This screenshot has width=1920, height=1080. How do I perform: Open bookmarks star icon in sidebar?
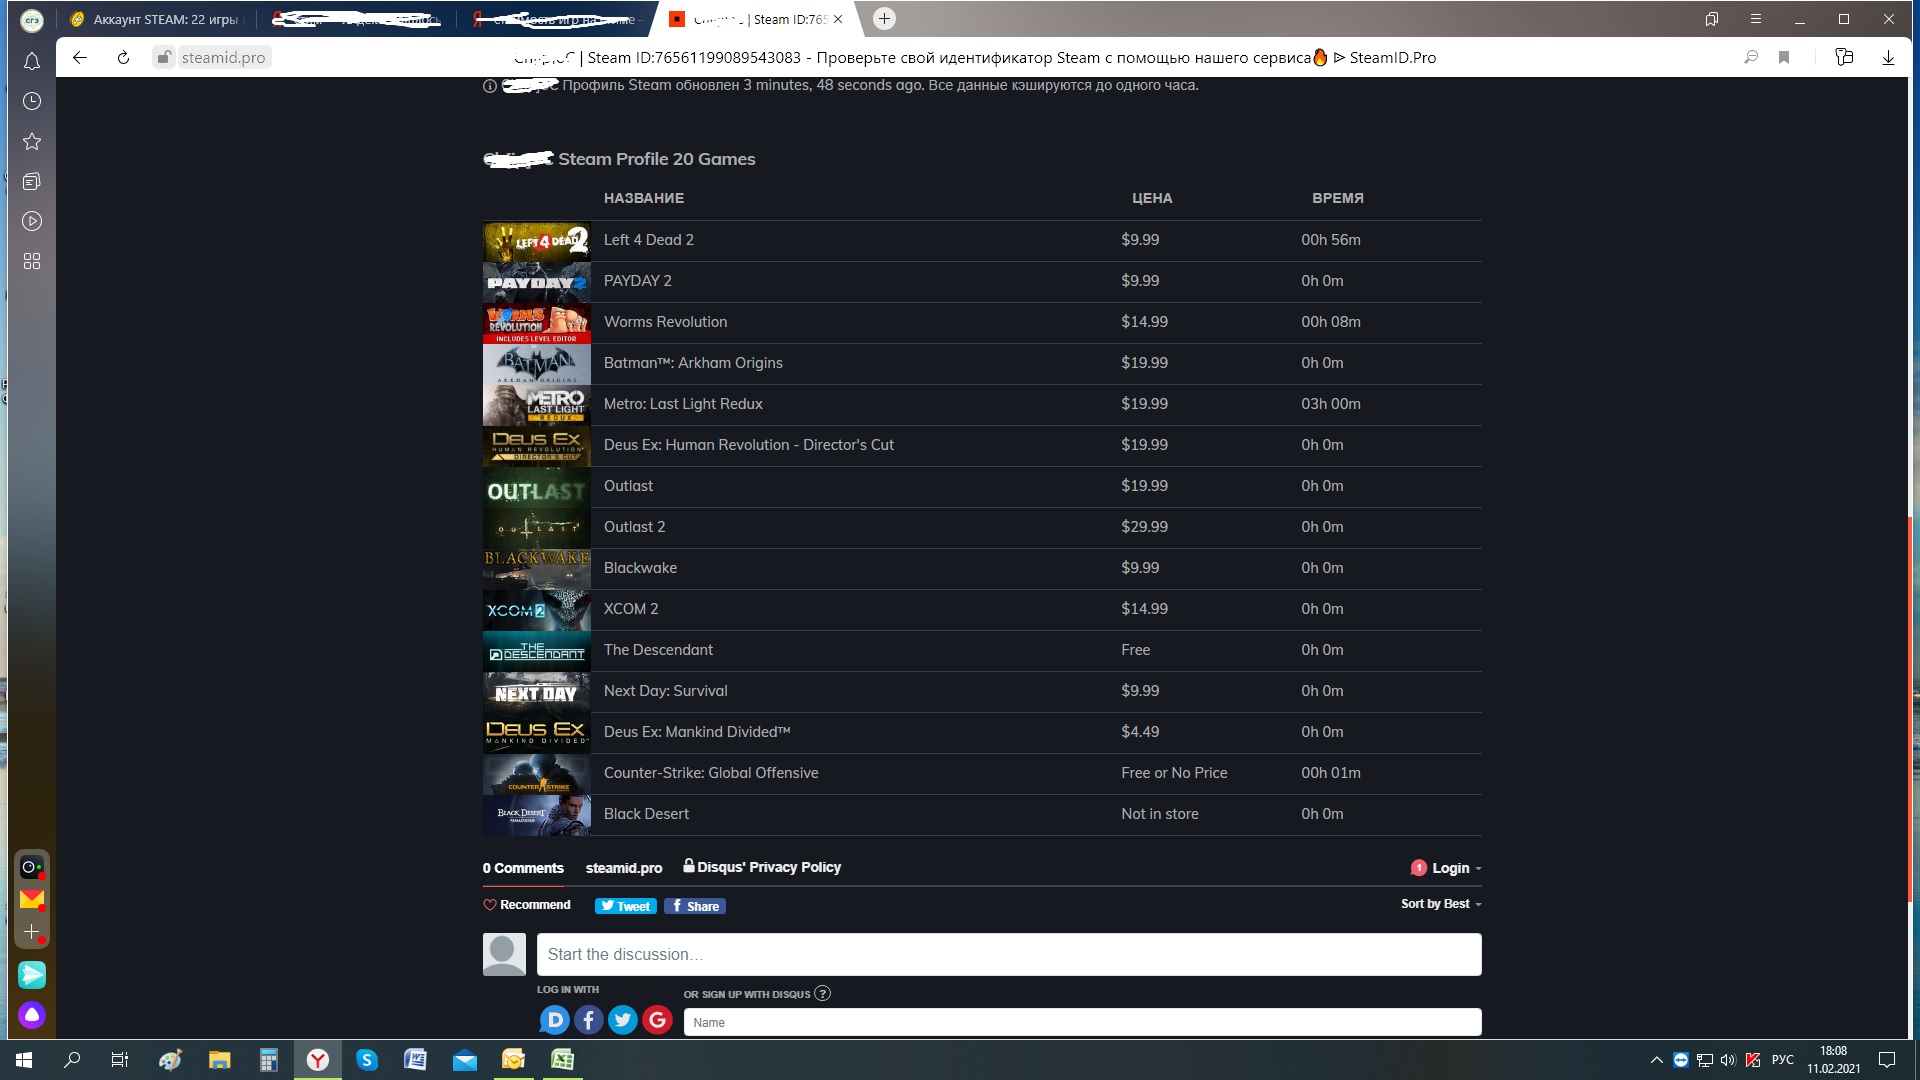pos(32,141)
